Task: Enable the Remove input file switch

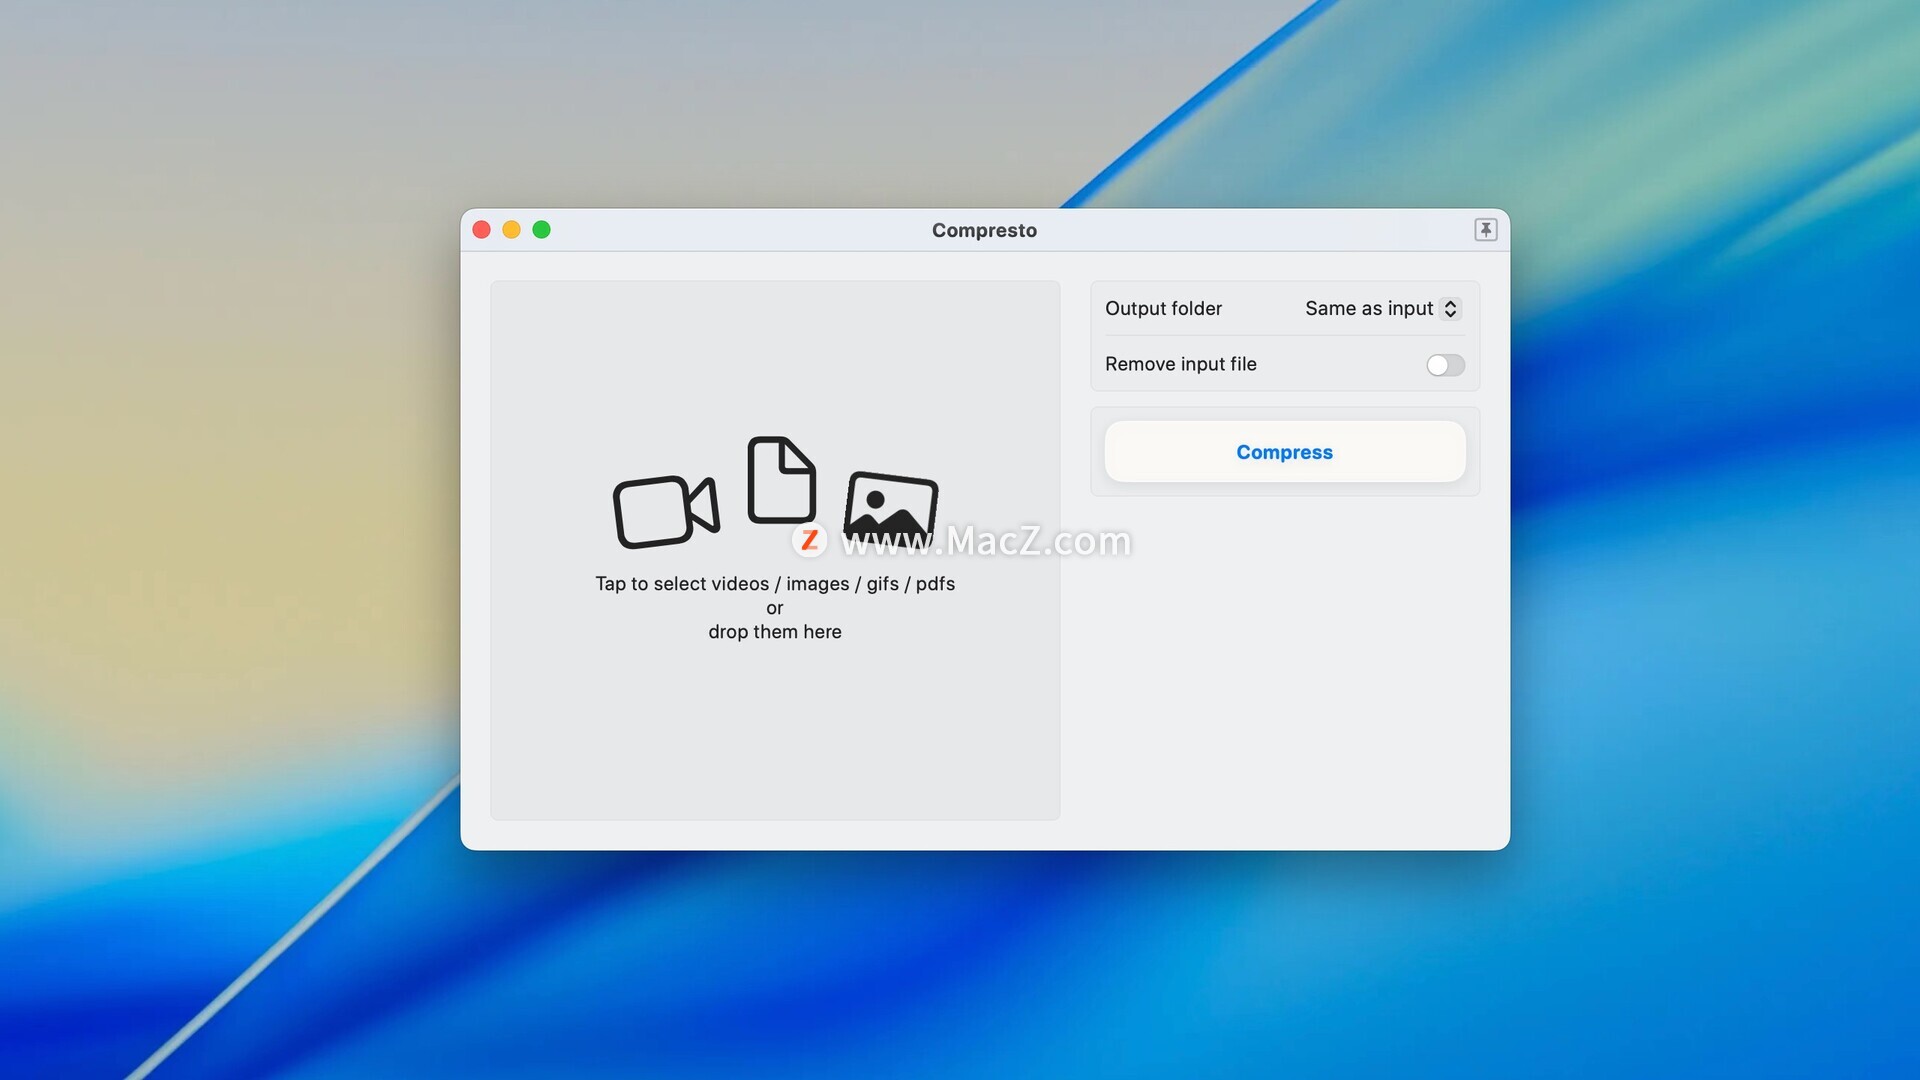Action: pos(1445,365)
